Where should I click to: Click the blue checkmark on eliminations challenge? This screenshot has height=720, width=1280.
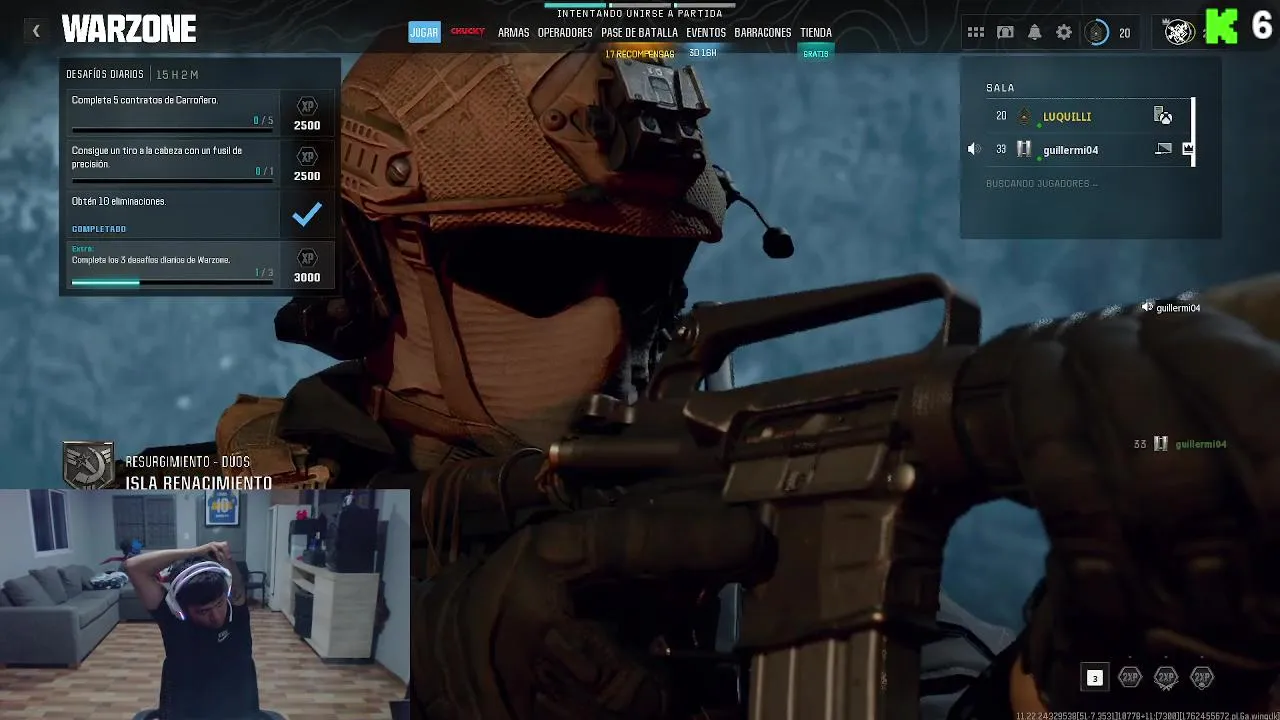[307, 213]
